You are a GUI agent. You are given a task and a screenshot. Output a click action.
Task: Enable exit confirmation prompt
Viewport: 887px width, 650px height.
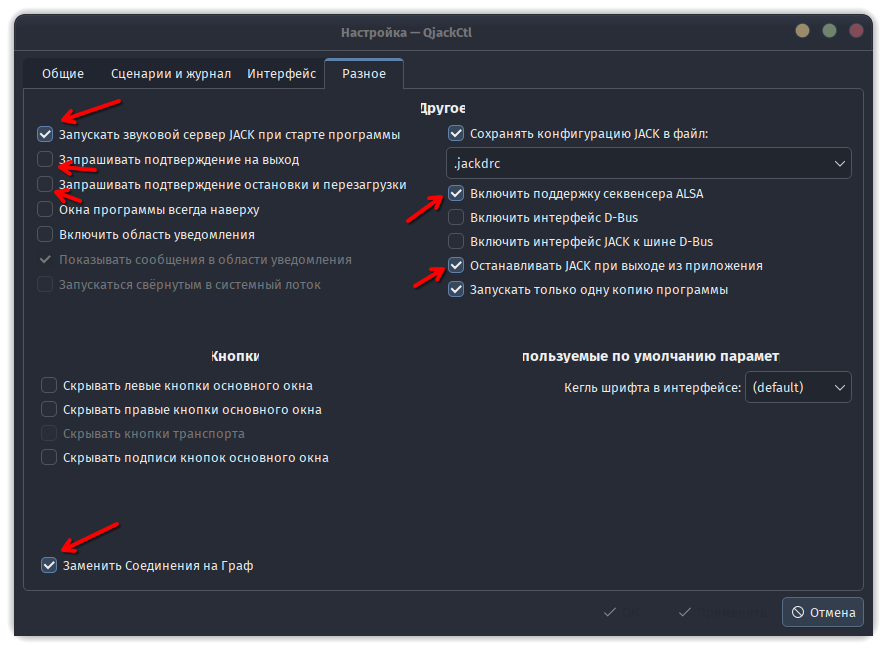click(45, 158)
